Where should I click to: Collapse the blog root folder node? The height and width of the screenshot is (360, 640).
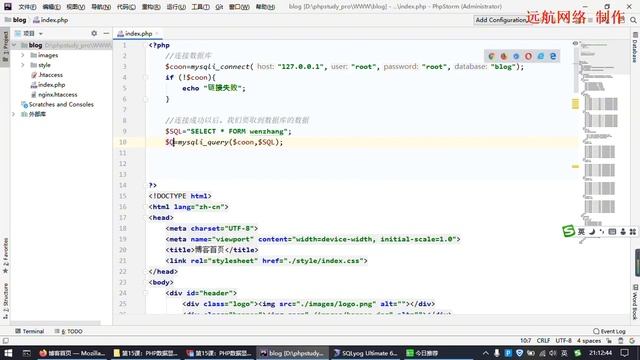pyautogui.click(x=14, y=45)
